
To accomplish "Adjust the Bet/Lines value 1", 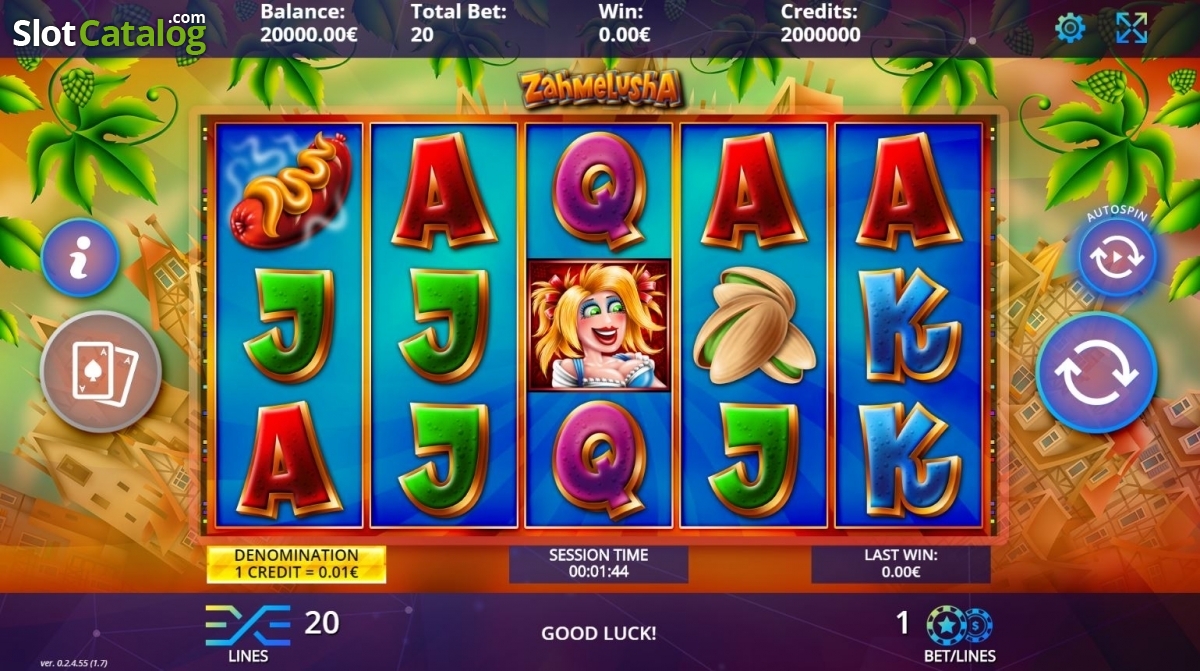I will point(903,624).
